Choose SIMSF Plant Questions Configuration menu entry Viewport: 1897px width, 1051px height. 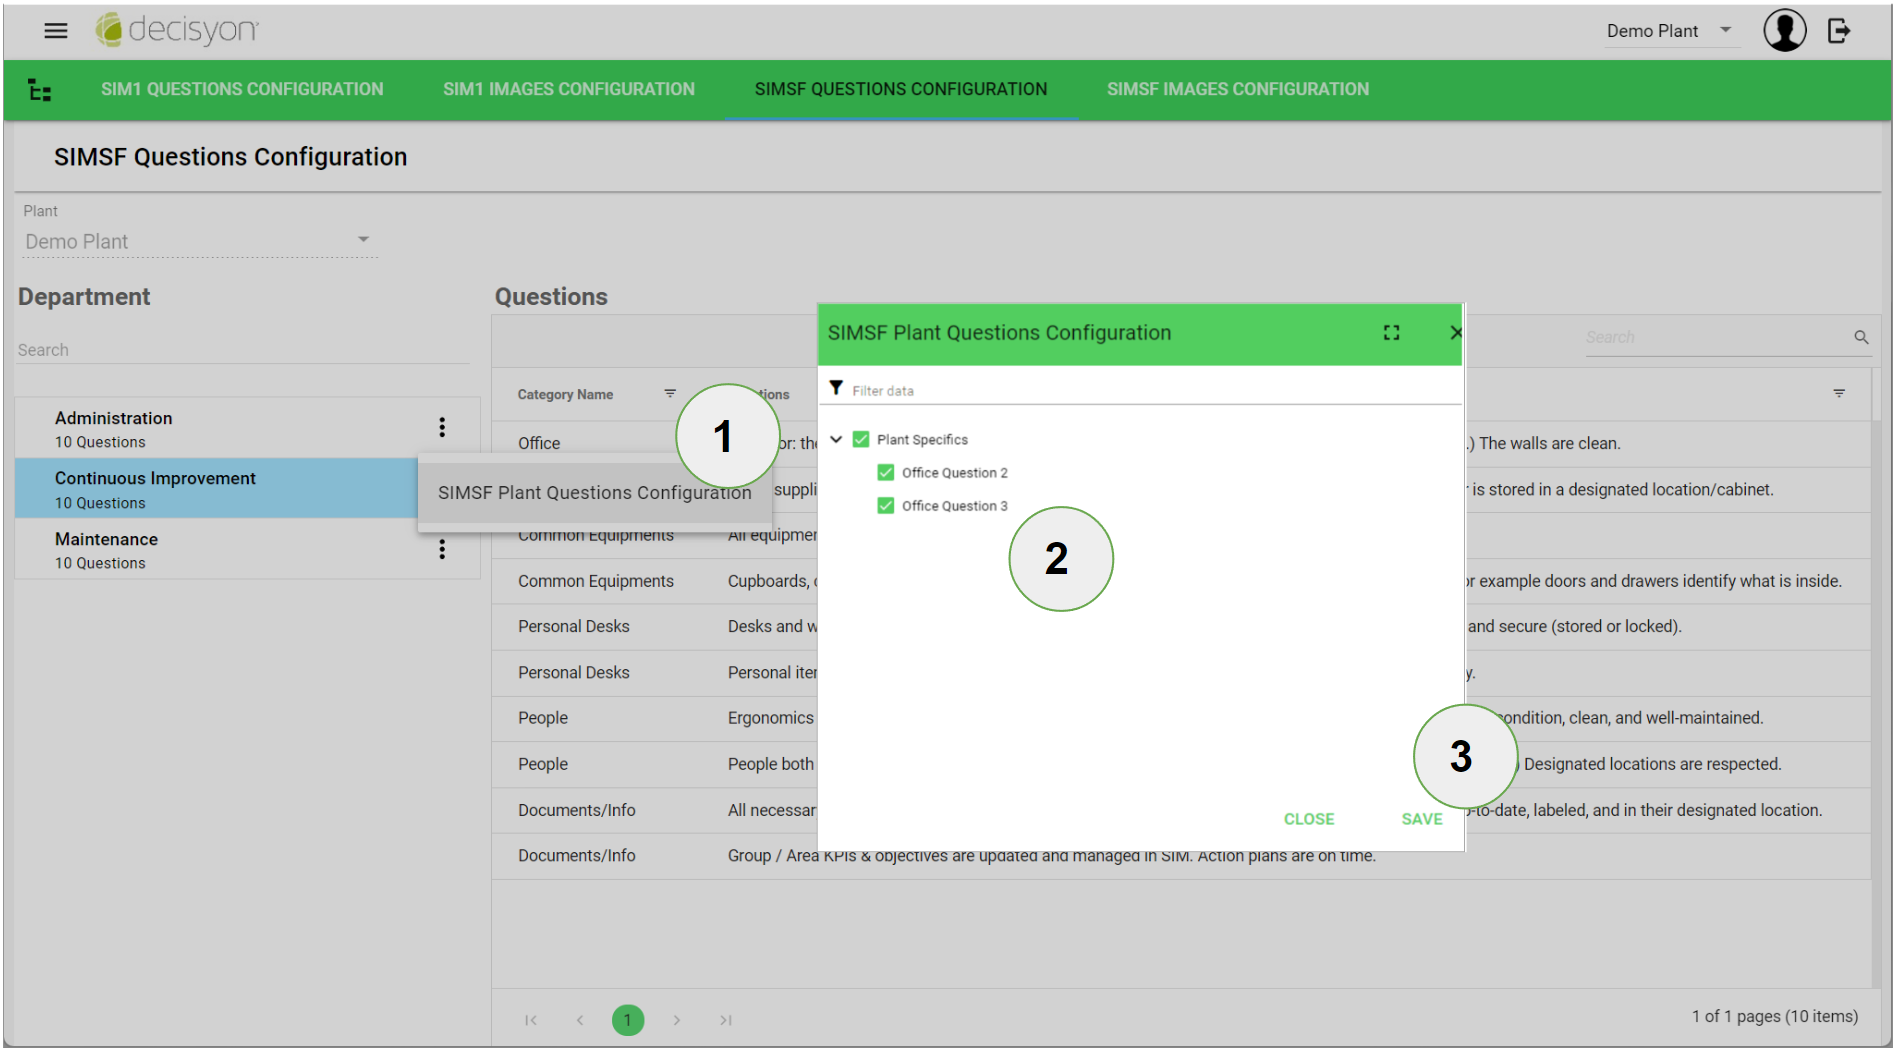[595, 492]
